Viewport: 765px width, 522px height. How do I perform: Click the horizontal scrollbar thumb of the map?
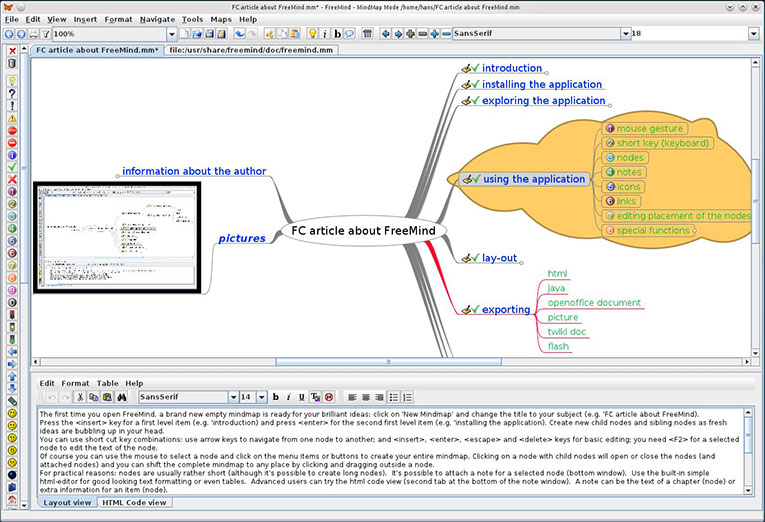pyautogui.click(x=388, y=362)
